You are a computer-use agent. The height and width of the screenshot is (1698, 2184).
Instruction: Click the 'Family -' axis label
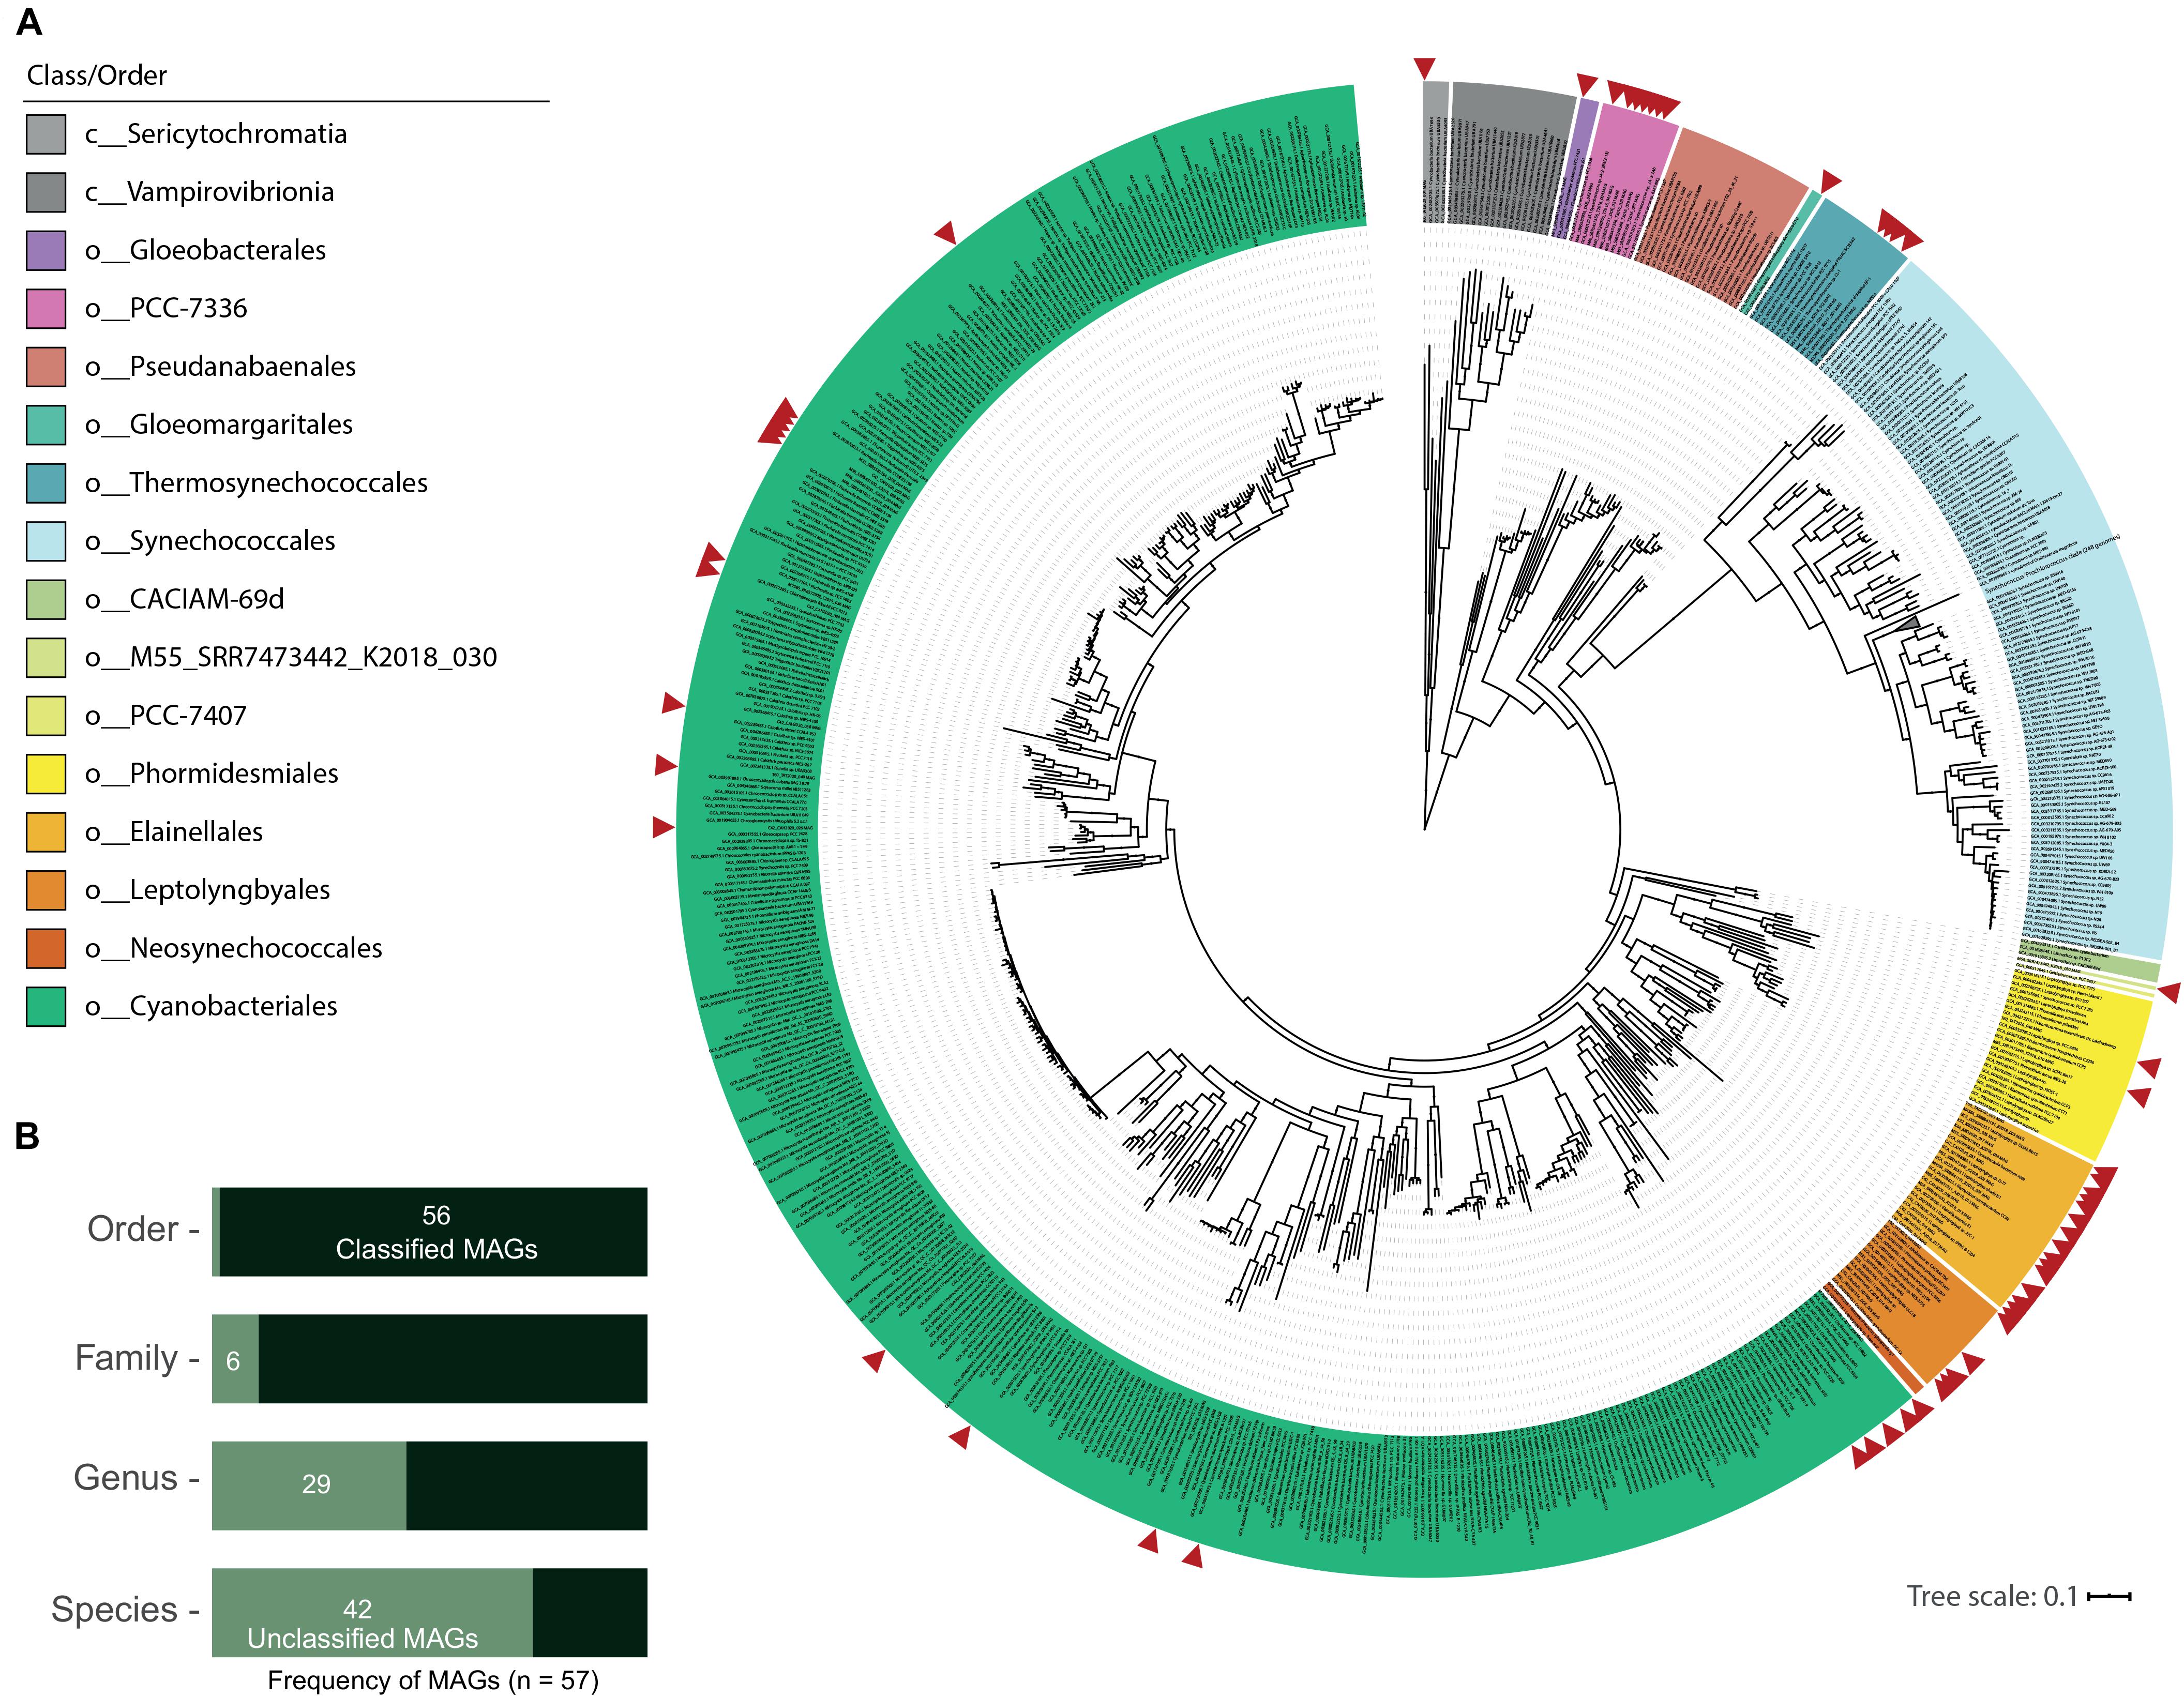137,1358
